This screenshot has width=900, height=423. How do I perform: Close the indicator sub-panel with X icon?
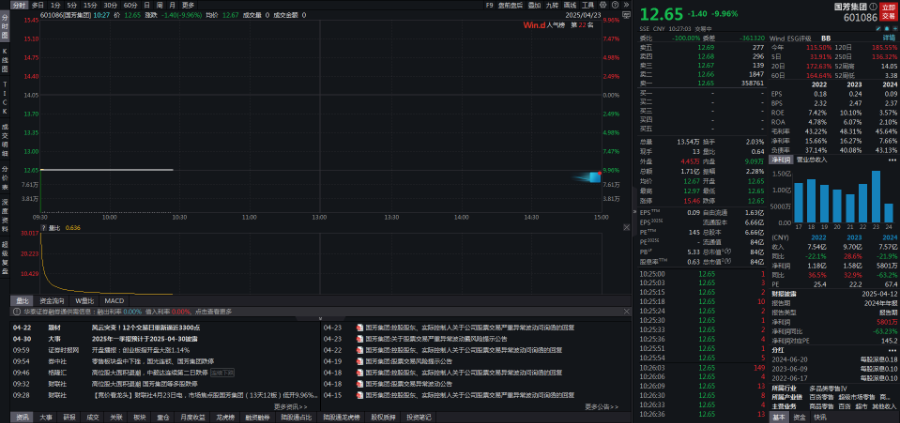pyautogui.click(x=627, y=228)
